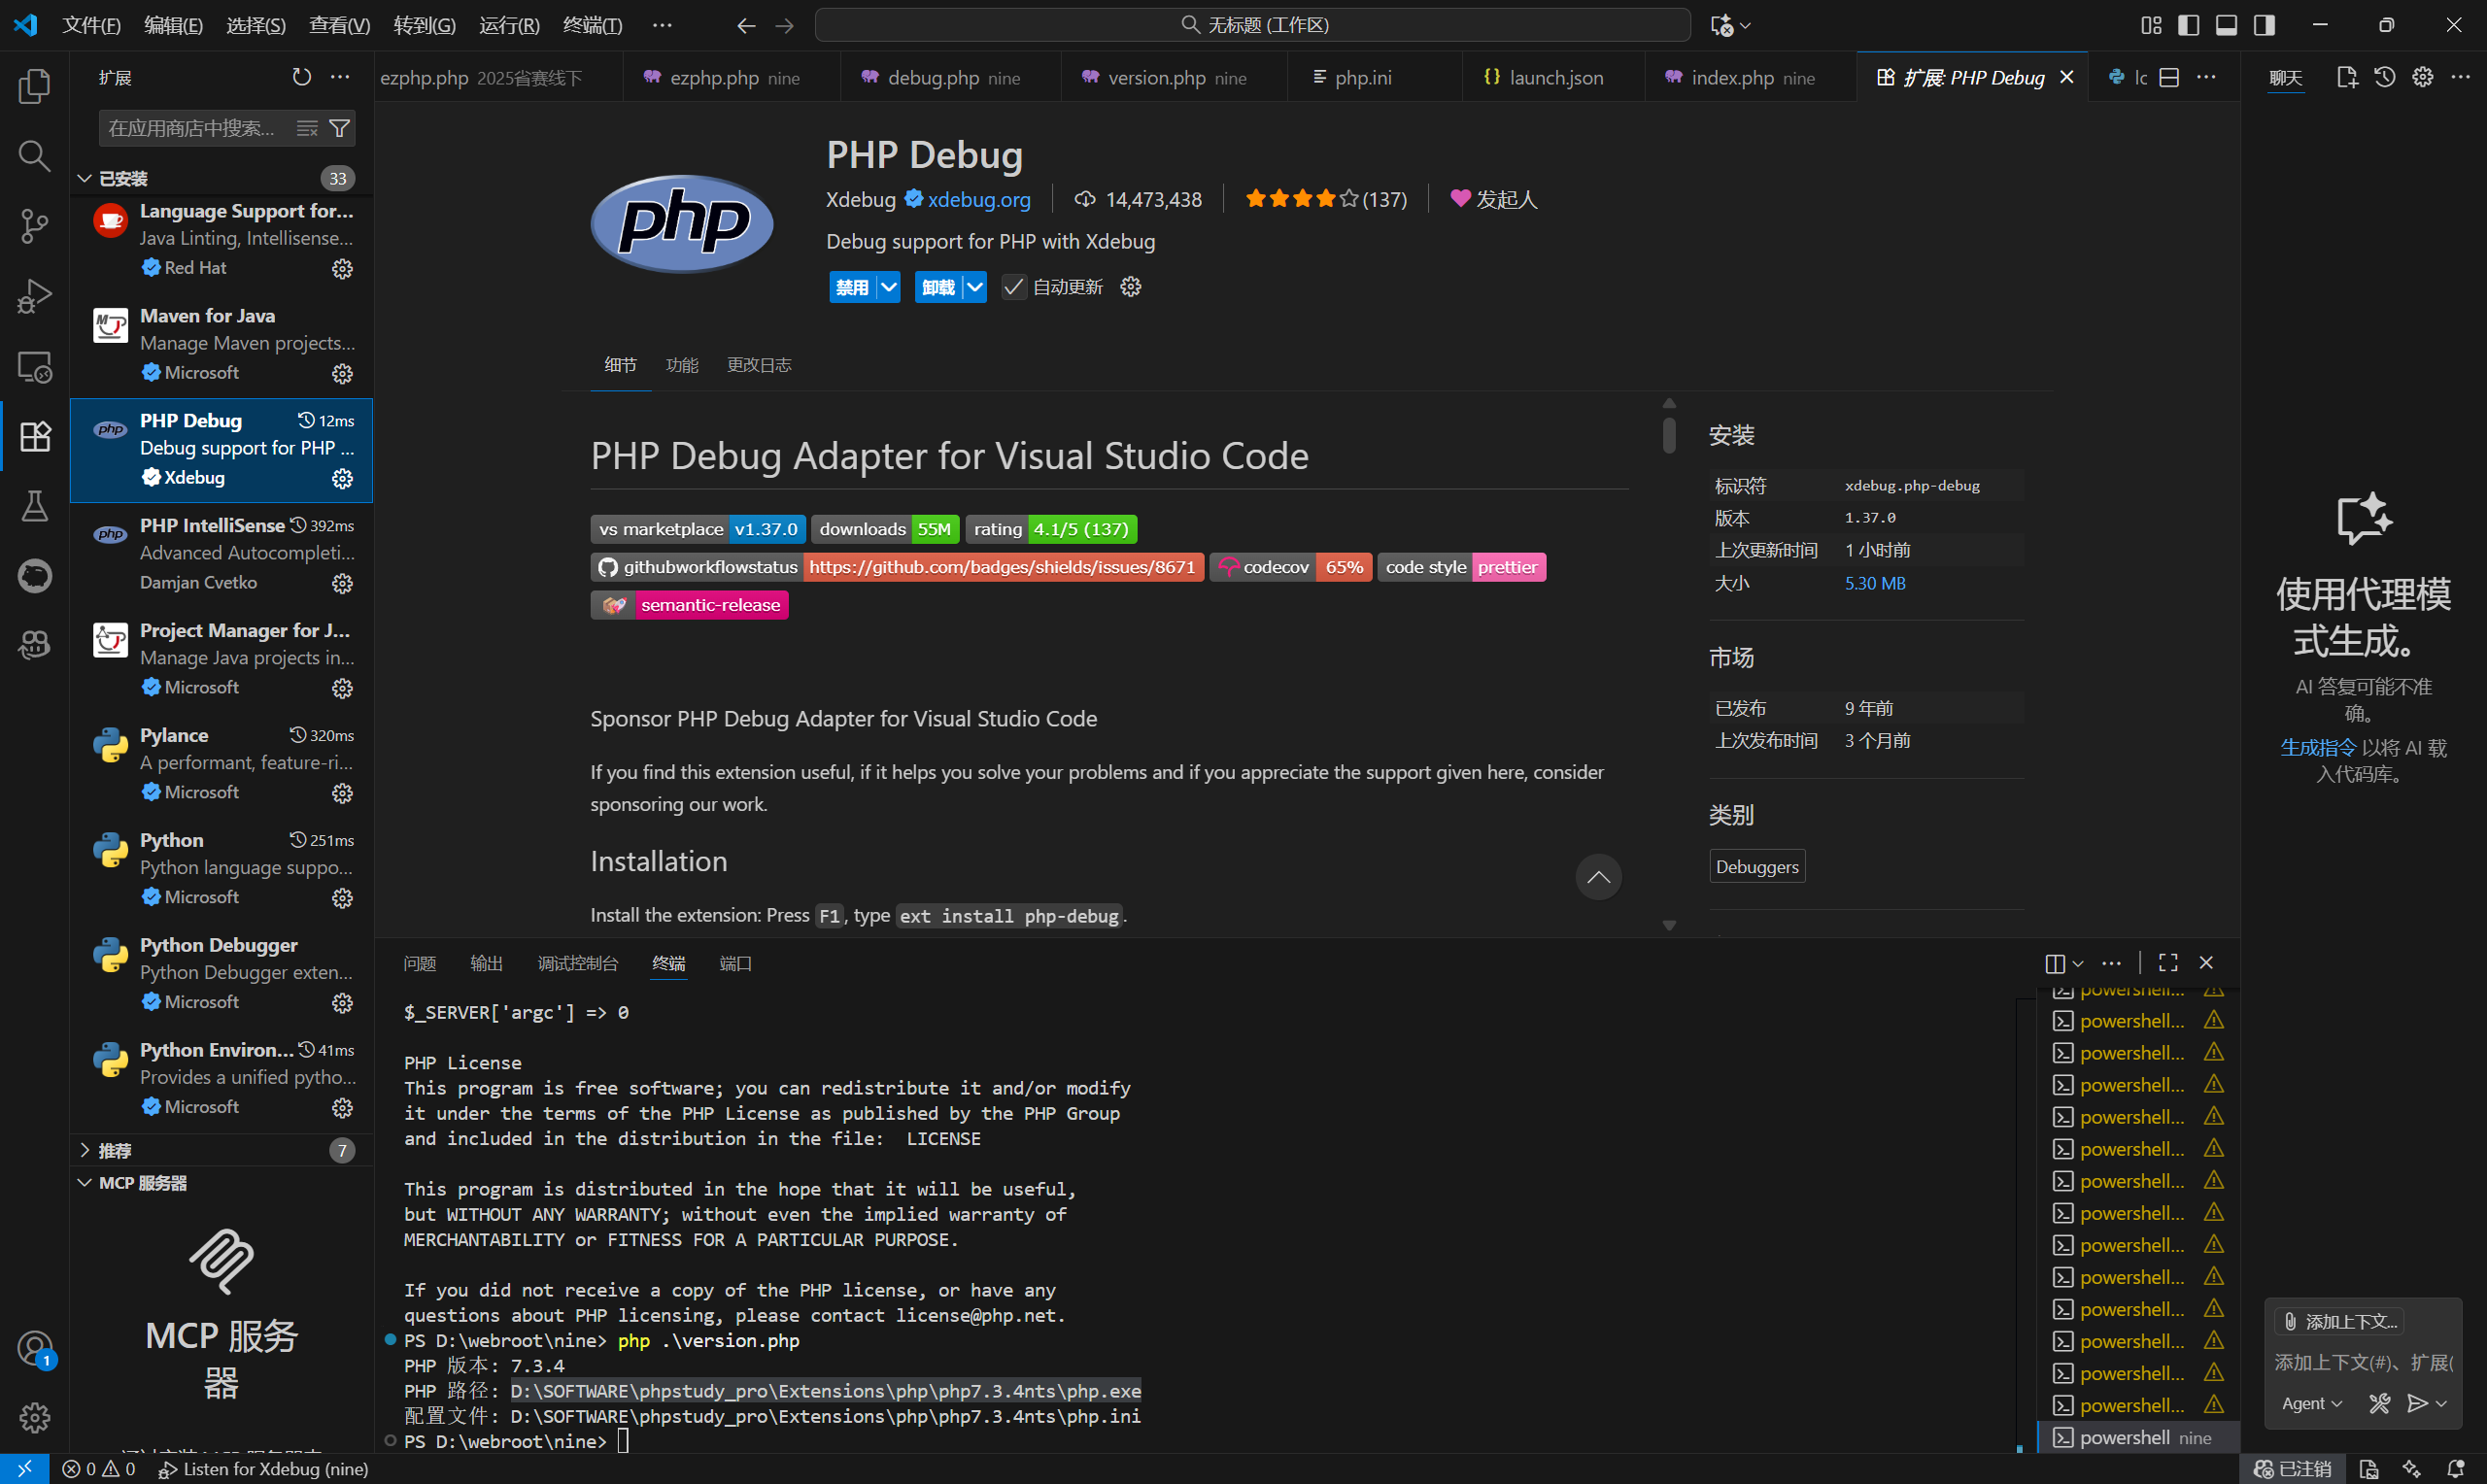Viewport: 2487px width, 1484px height.
Task: Toggle the bottom panel layout button
Action: point(2226,25)
